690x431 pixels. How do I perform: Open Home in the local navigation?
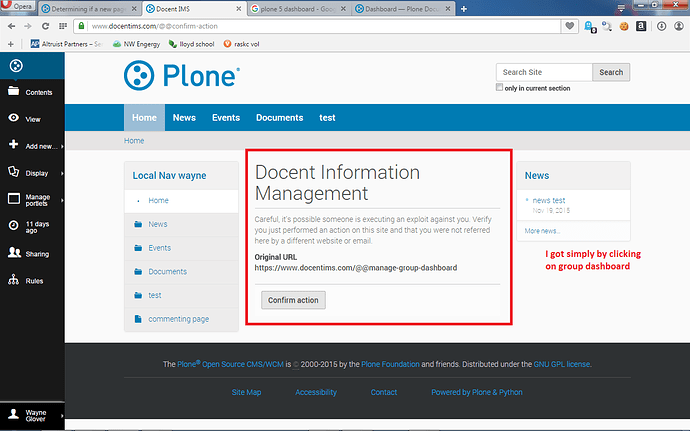[x=158, y=200]
